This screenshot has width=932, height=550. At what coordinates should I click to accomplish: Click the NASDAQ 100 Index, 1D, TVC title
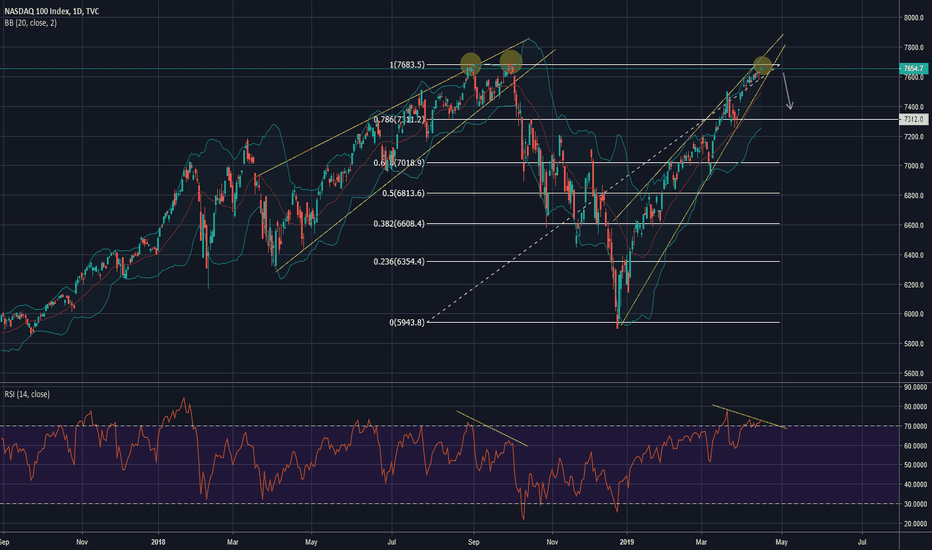(52, 11)
